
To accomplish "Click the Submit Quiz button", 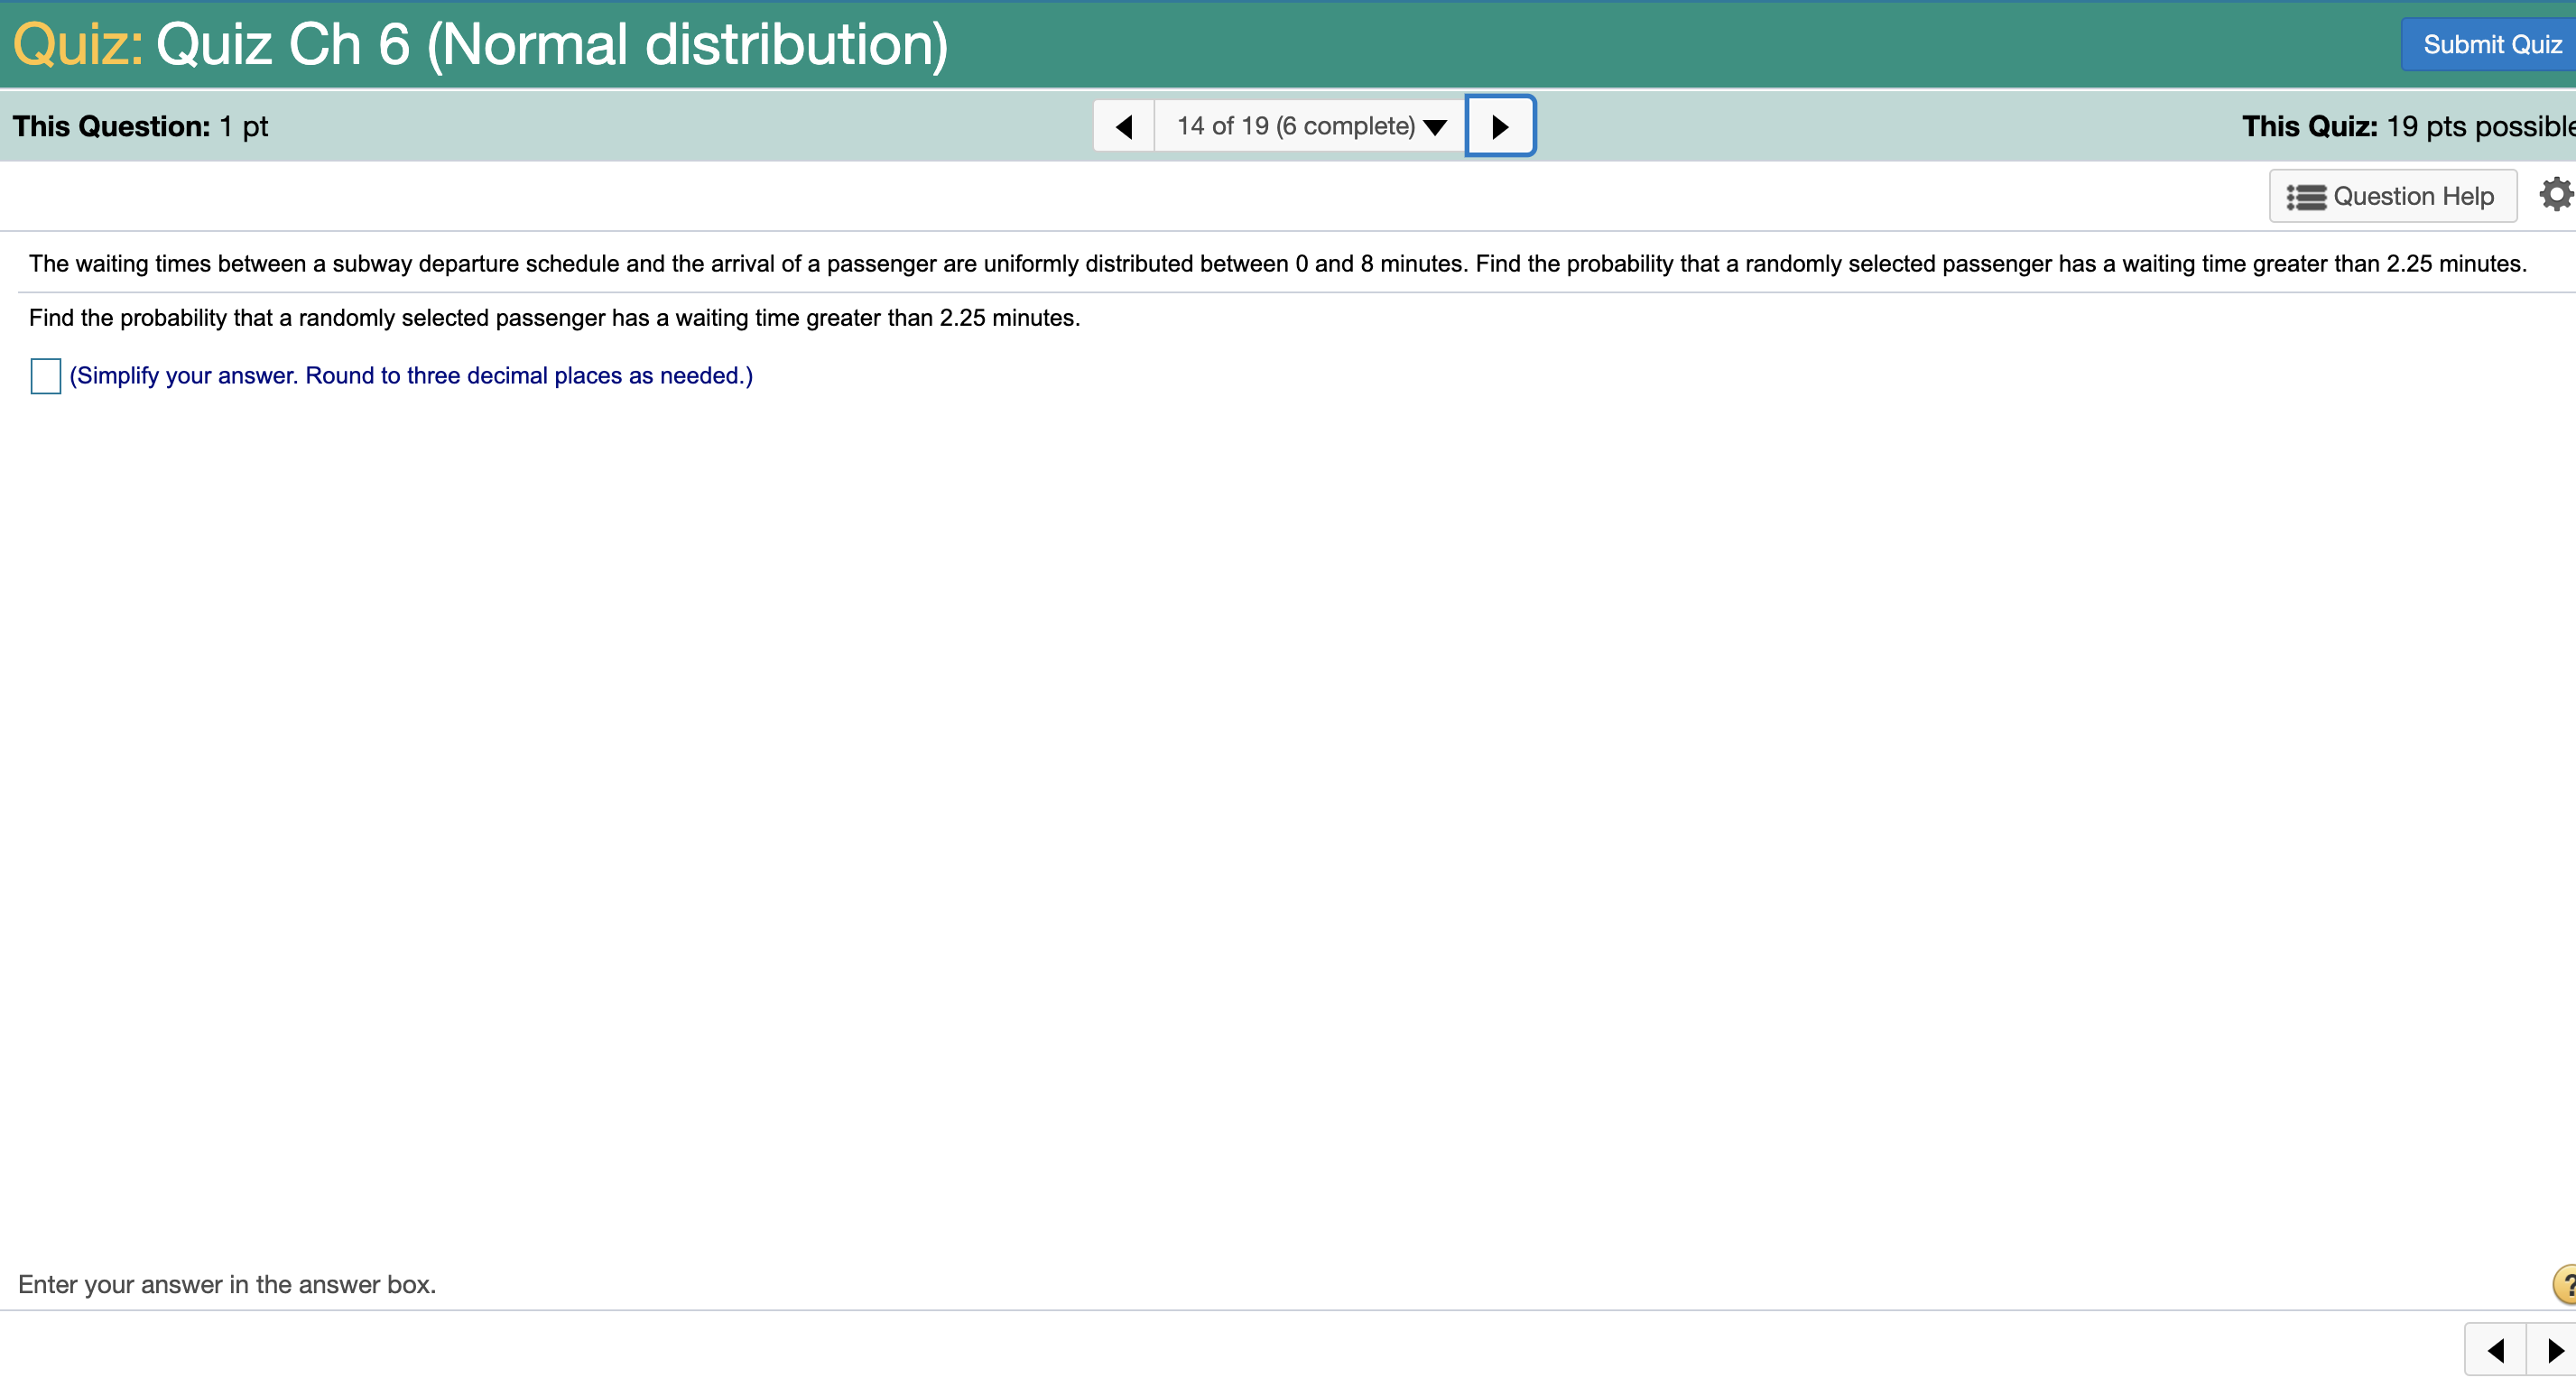I will coord(2490,45).
